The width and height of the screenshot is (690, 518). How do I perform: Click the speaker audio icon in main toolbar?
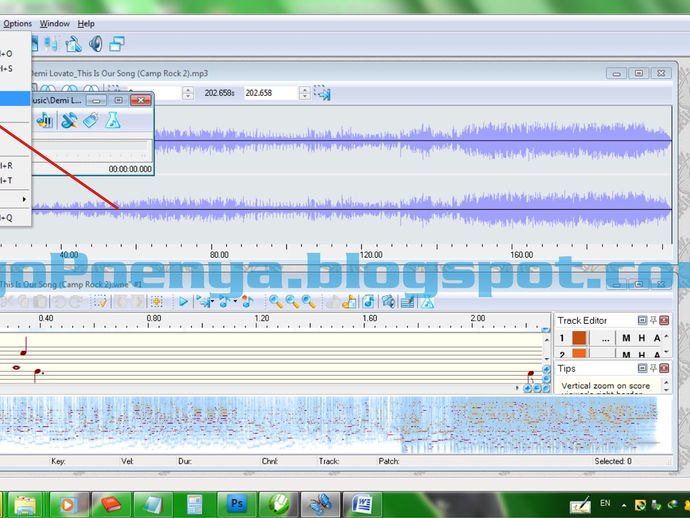[95, 44]
